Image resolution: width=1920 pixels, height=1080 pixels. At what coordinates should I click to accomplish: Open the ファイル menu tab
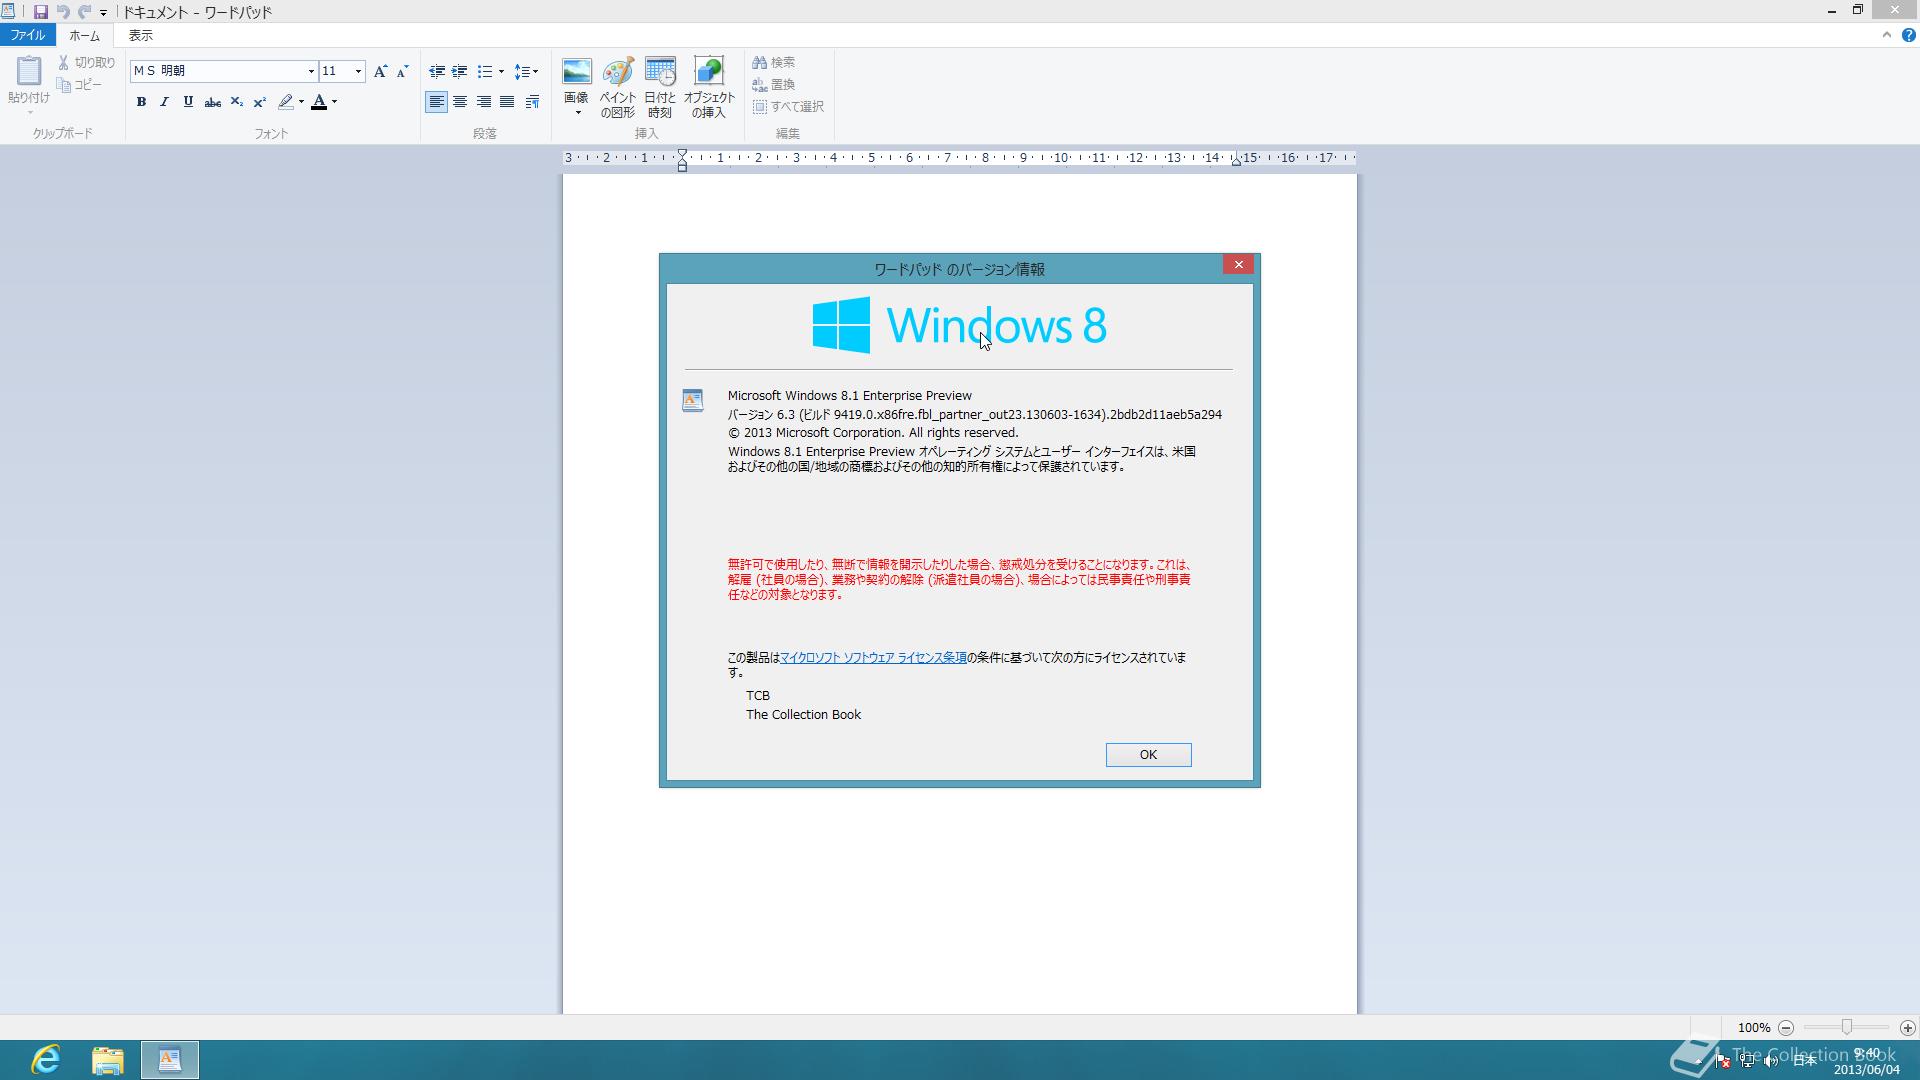(x=28, y=35)
